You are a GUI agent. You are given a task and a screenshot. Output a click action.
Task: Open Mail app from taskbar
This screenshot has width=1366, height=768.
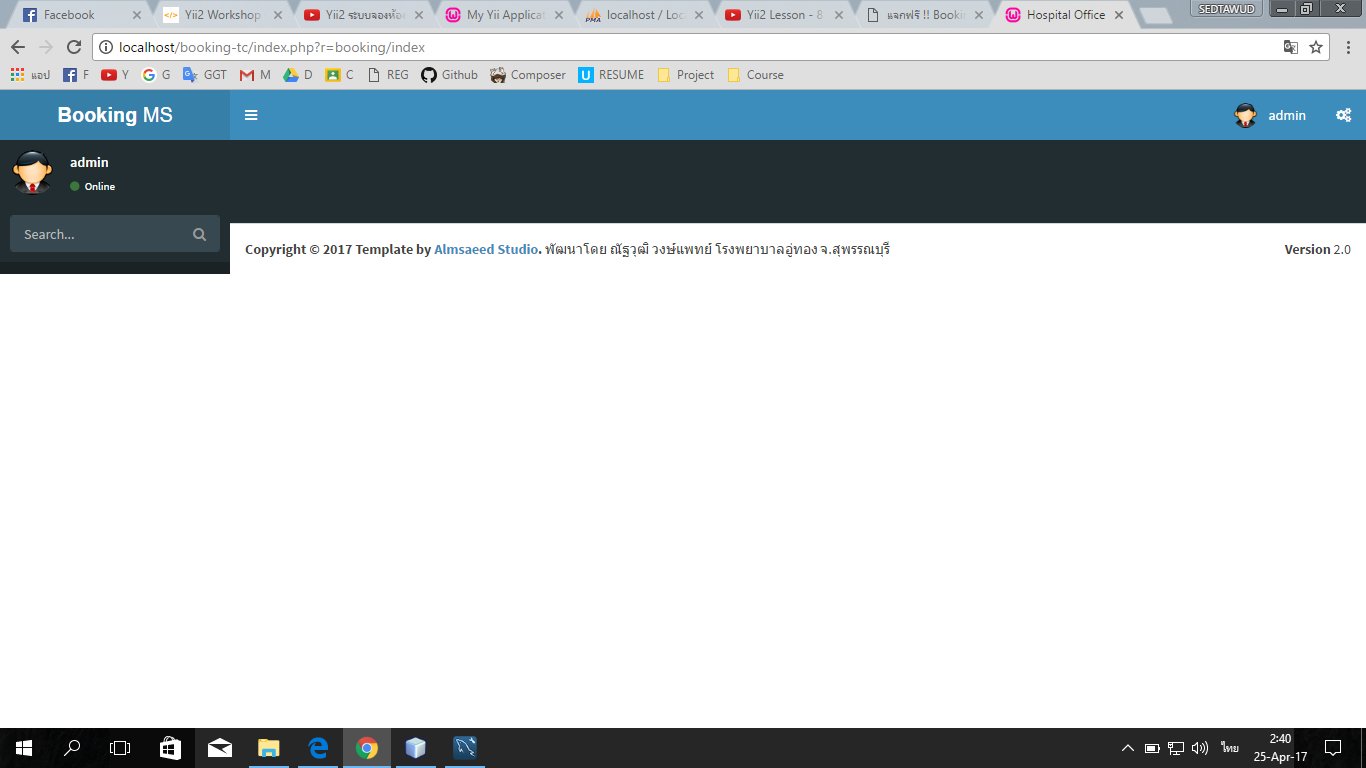[219, 748]
